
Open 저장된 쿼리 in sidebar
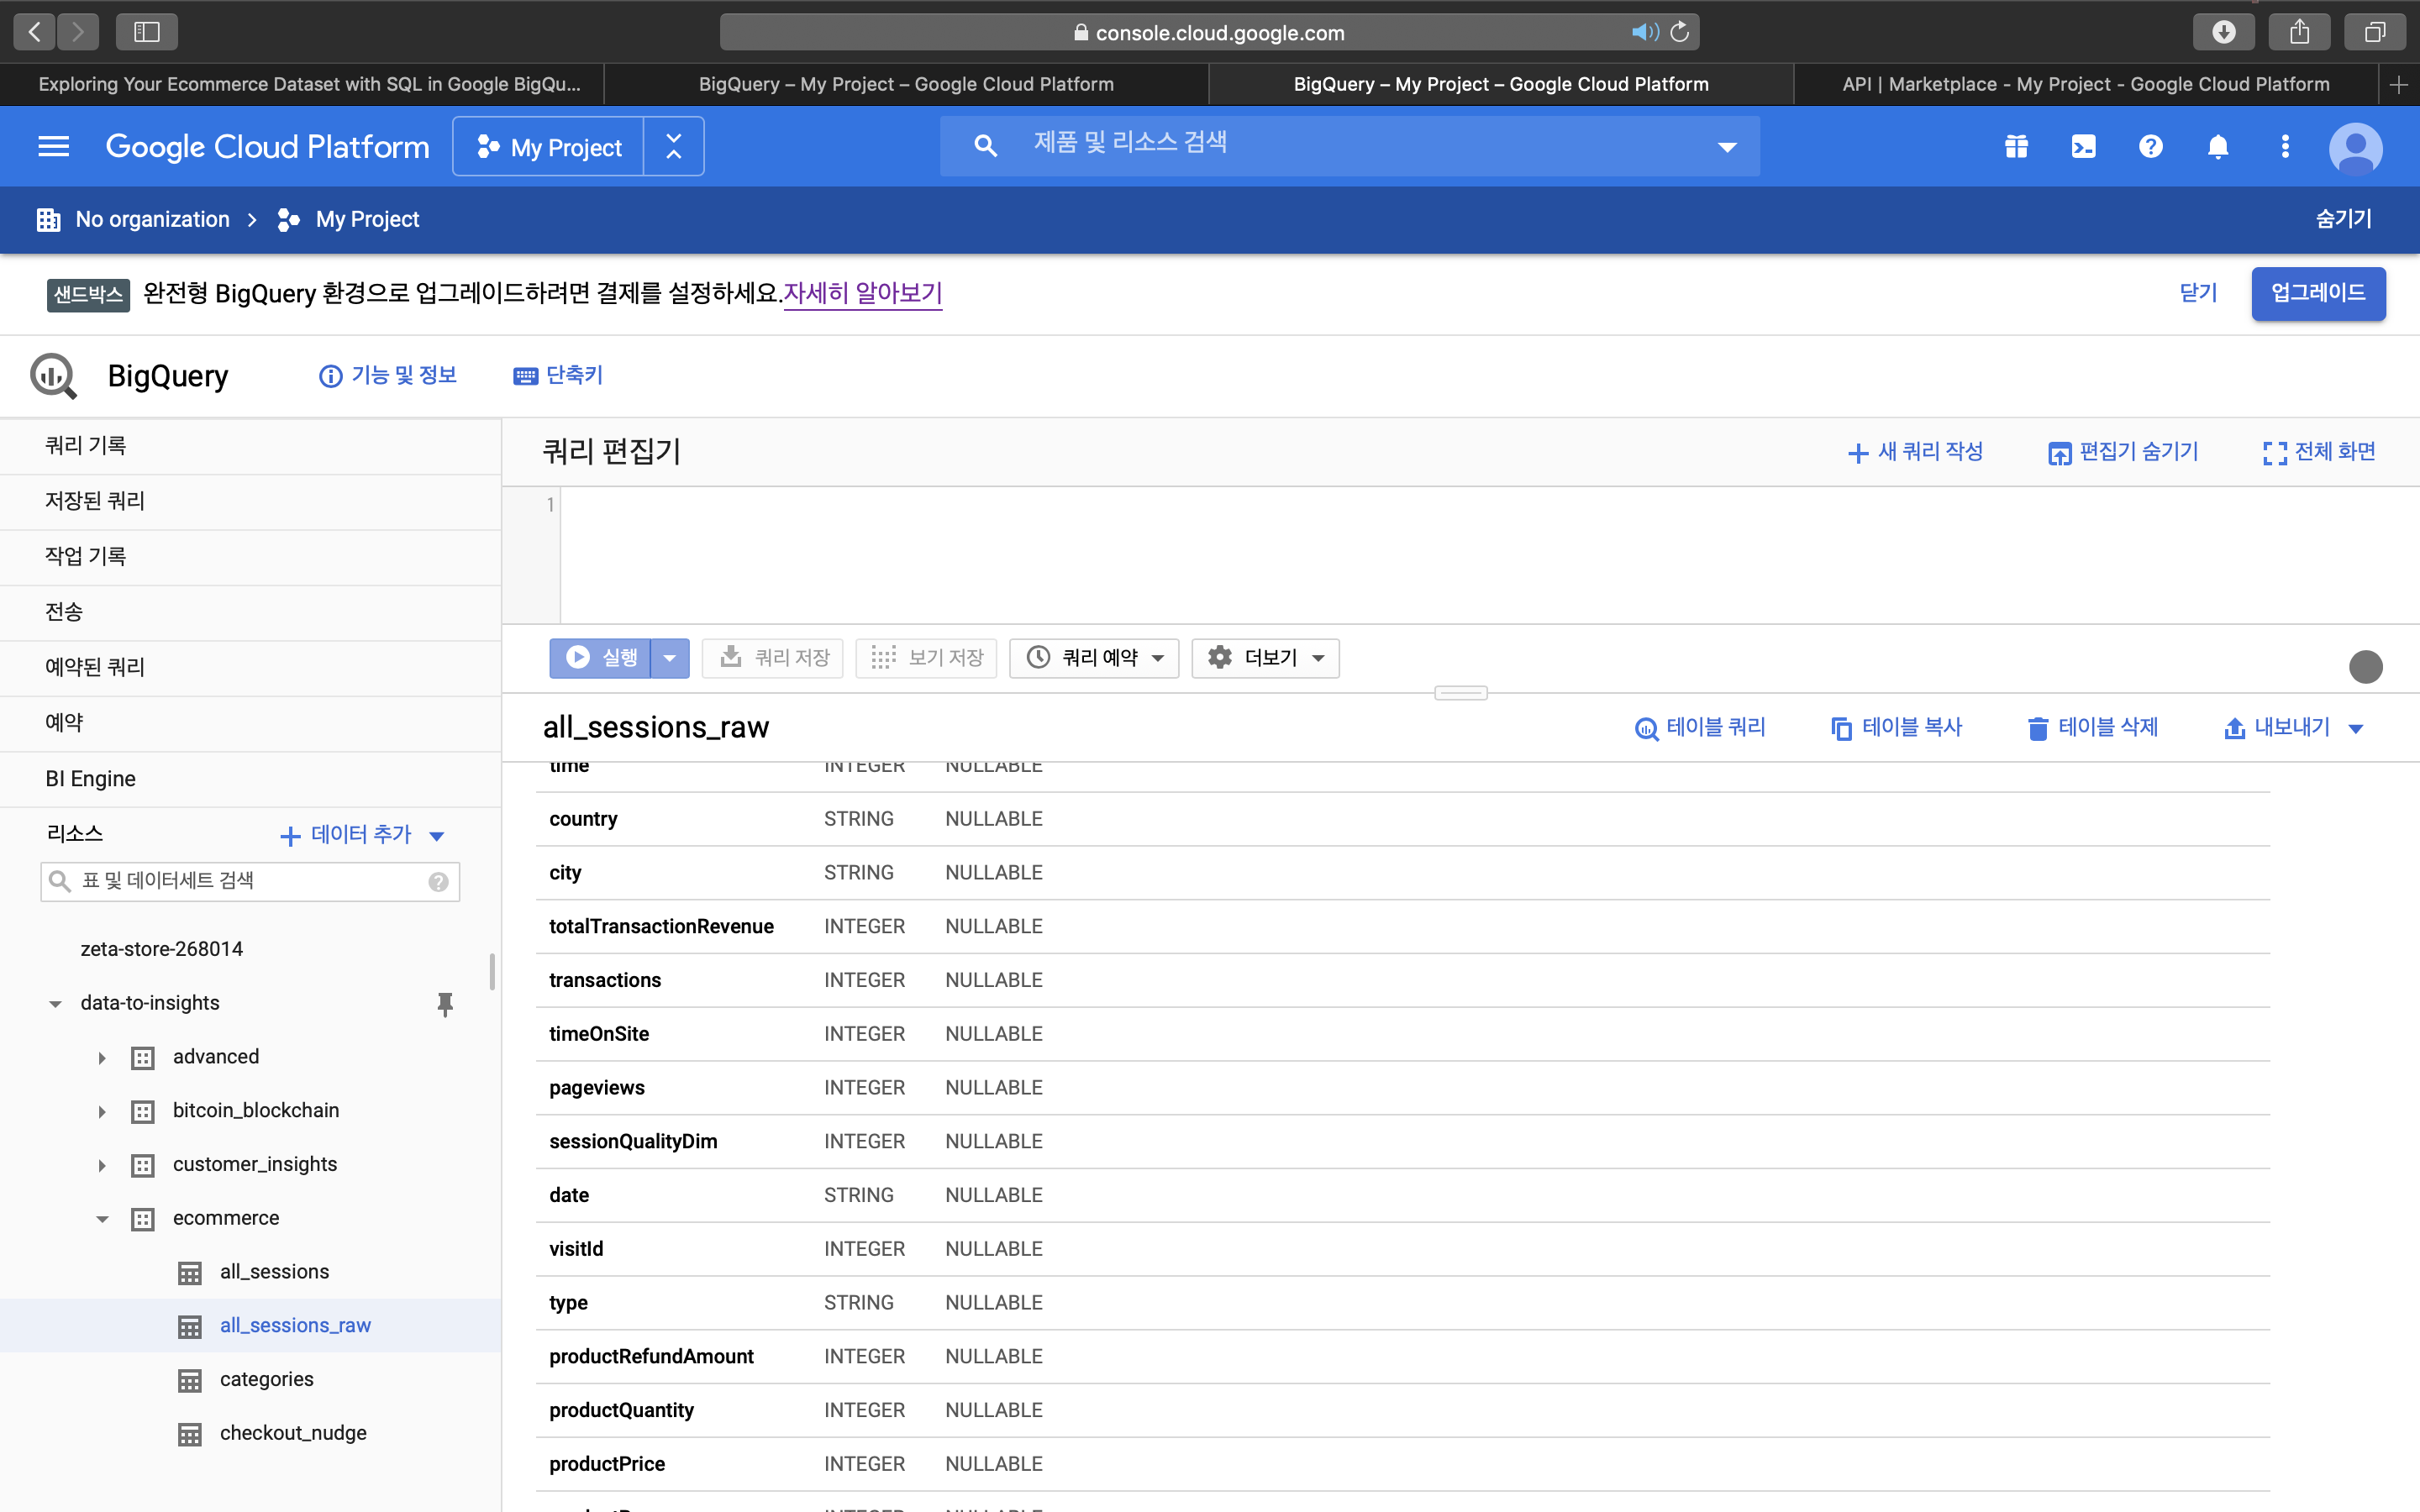pos(250,501)
